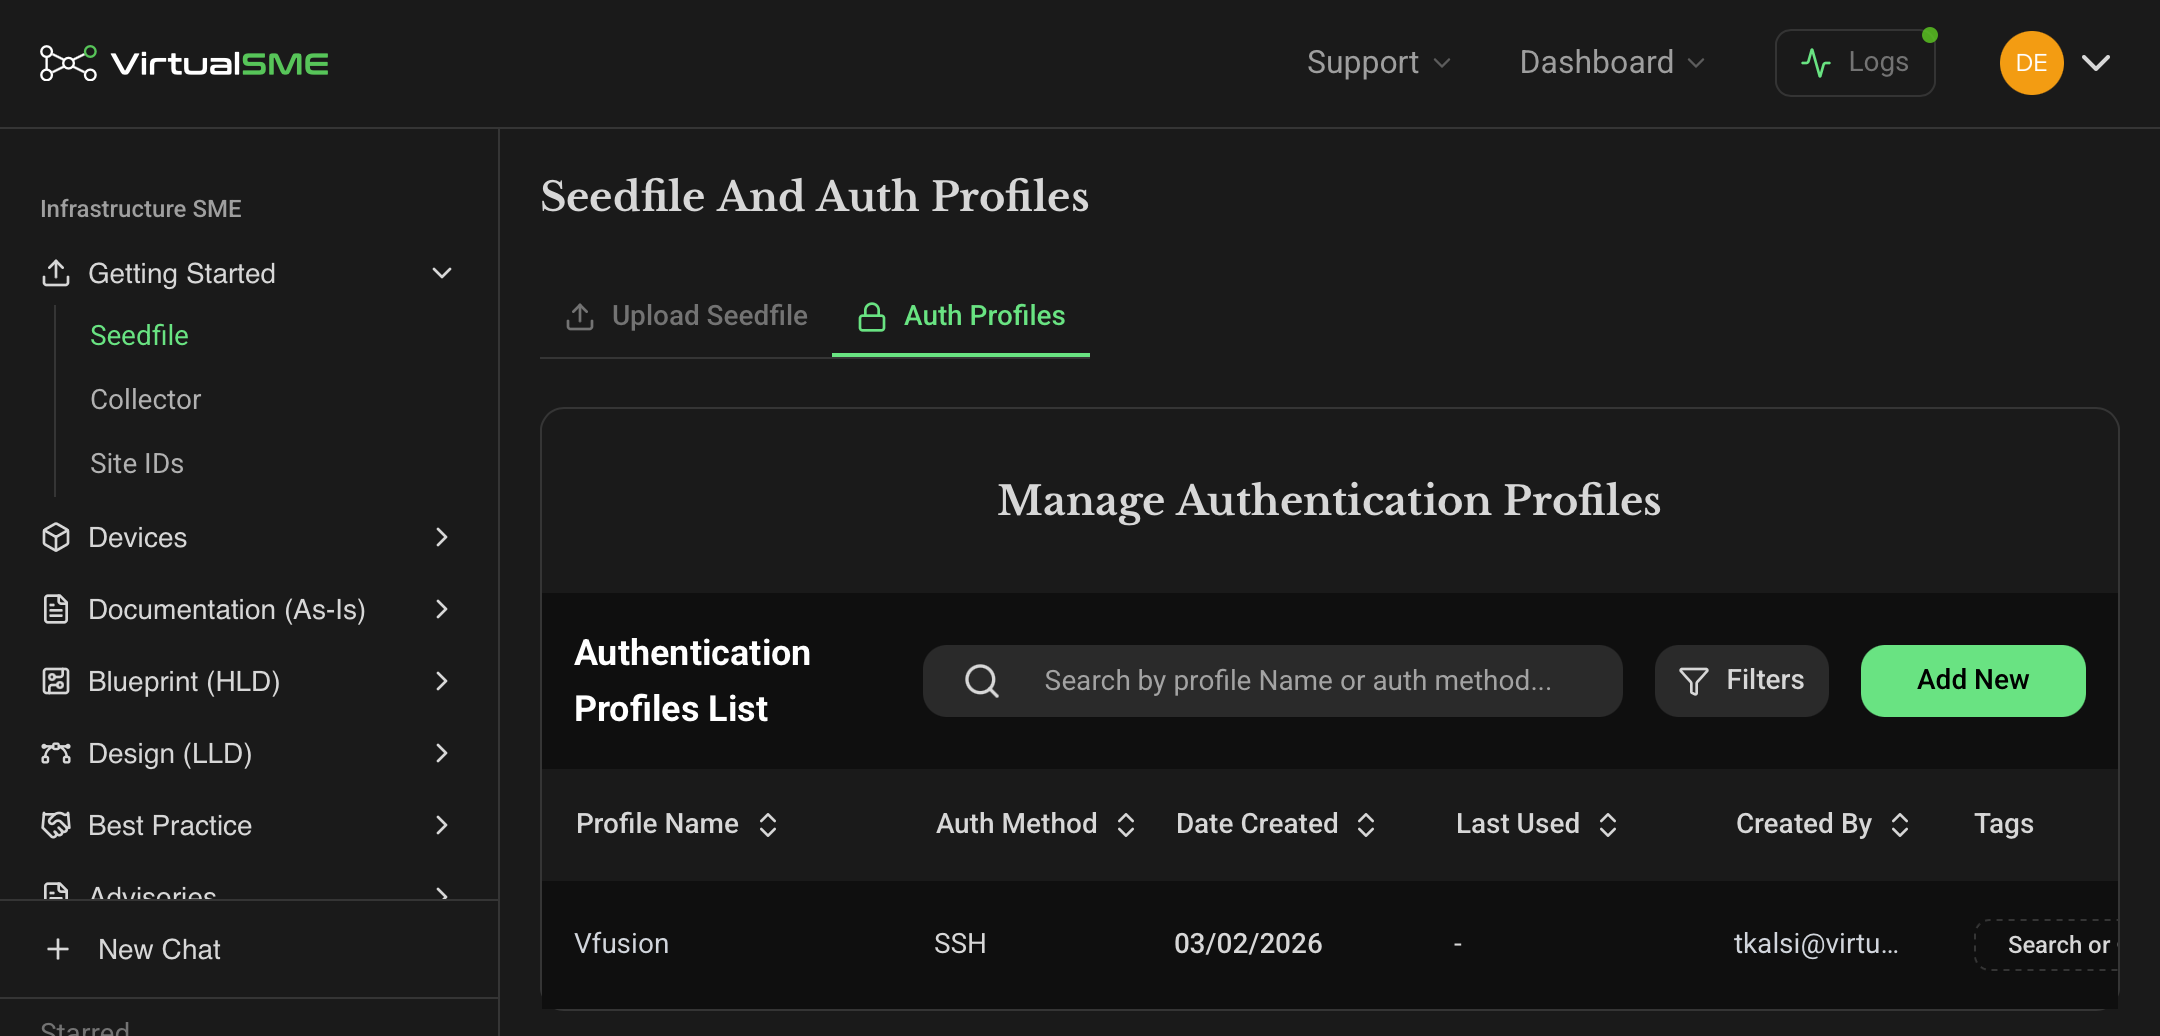Expand the user account chevron

coord(2096,63)
